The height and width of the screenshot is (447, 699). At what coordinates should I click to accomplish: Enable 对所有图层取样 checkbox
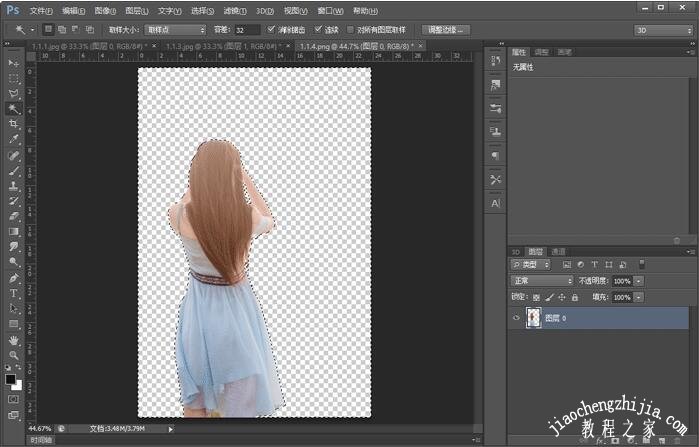tap(350, 30)
